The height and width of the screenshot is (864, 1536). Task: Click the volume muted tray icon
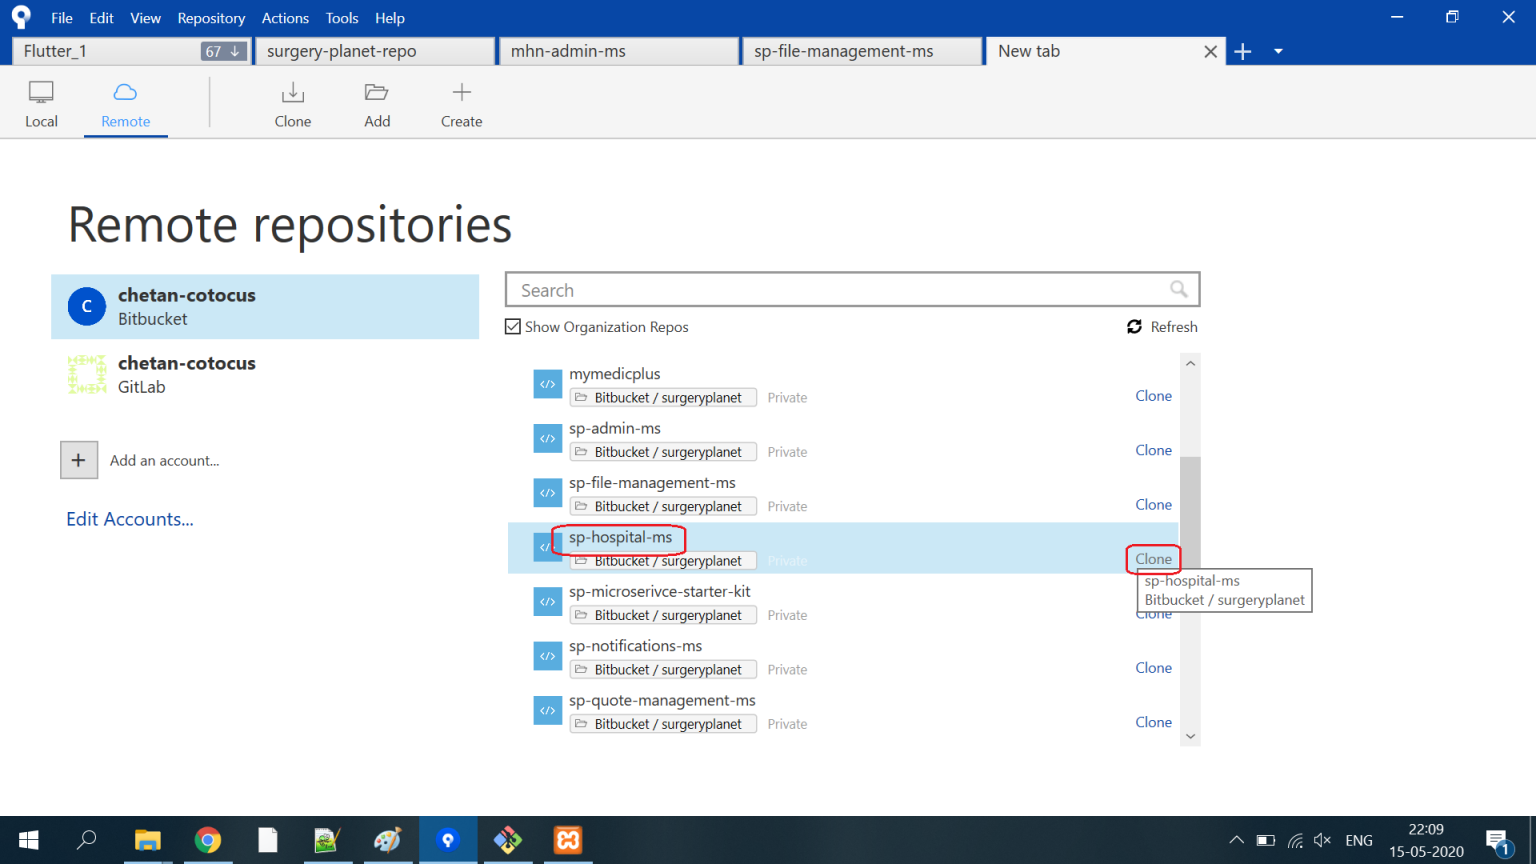pyautogui.click(x=1322, y=840)
